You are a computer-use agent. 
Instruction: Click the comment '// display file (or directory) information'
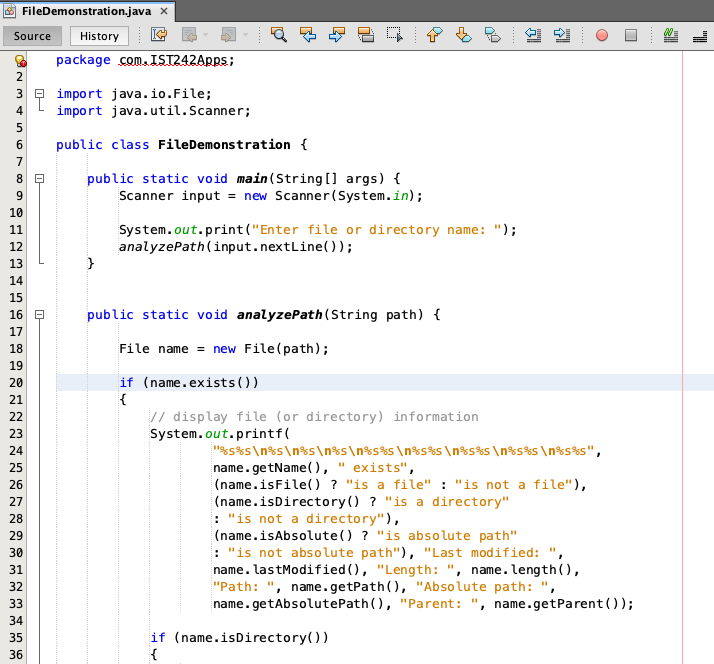click(314, 417)
